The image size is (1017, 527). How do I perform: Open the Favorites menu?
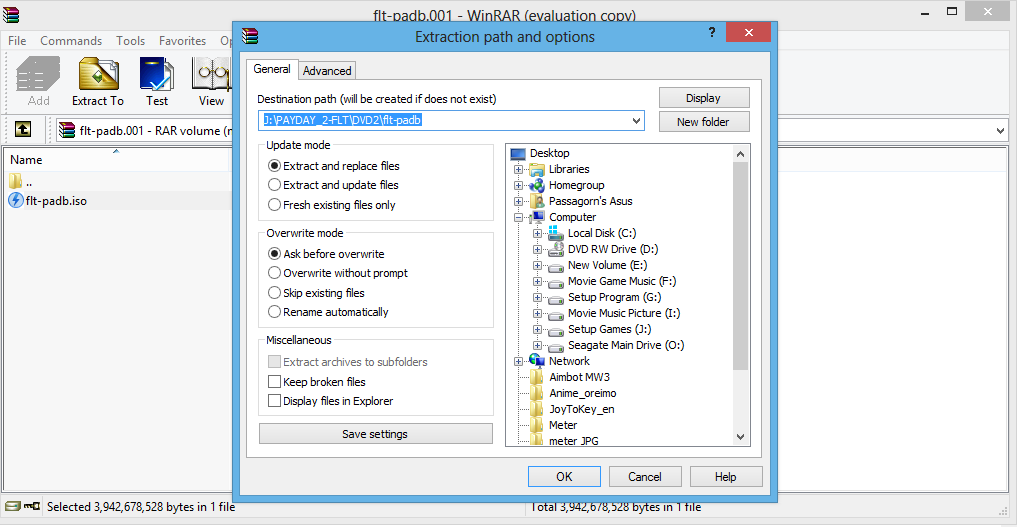182,41
